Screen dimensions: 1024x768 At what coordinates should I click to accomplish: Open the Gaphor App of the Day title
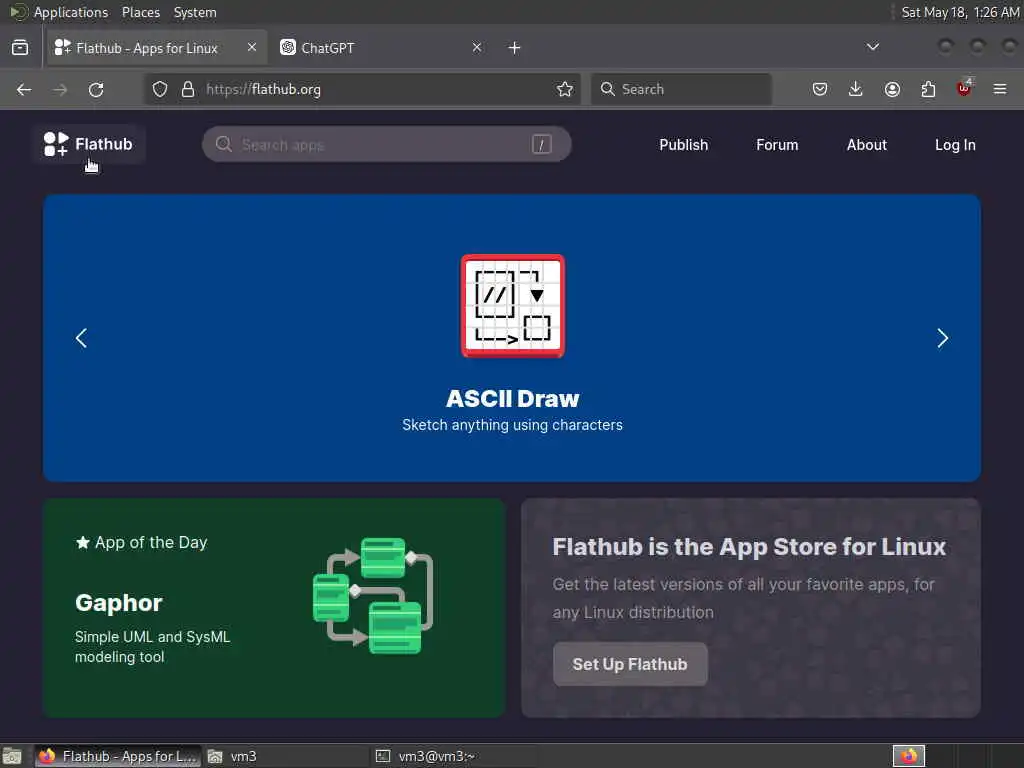click(119, 603)
